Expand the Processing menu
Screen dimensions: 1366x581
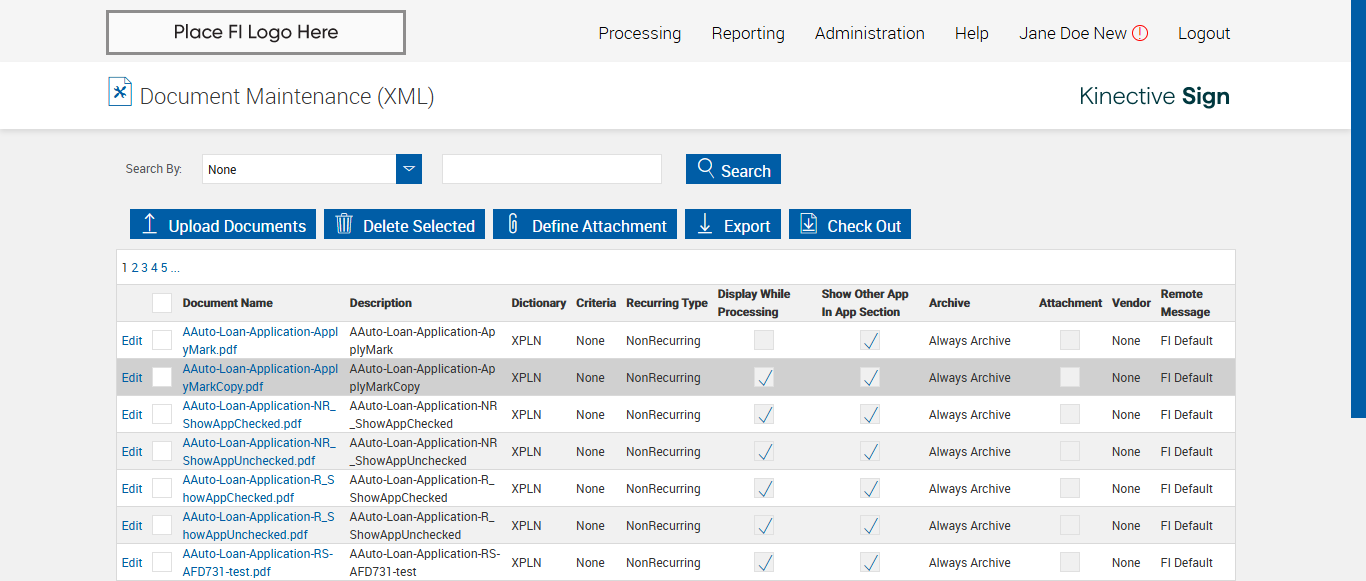pyautogui.click(x=639, y=33)
